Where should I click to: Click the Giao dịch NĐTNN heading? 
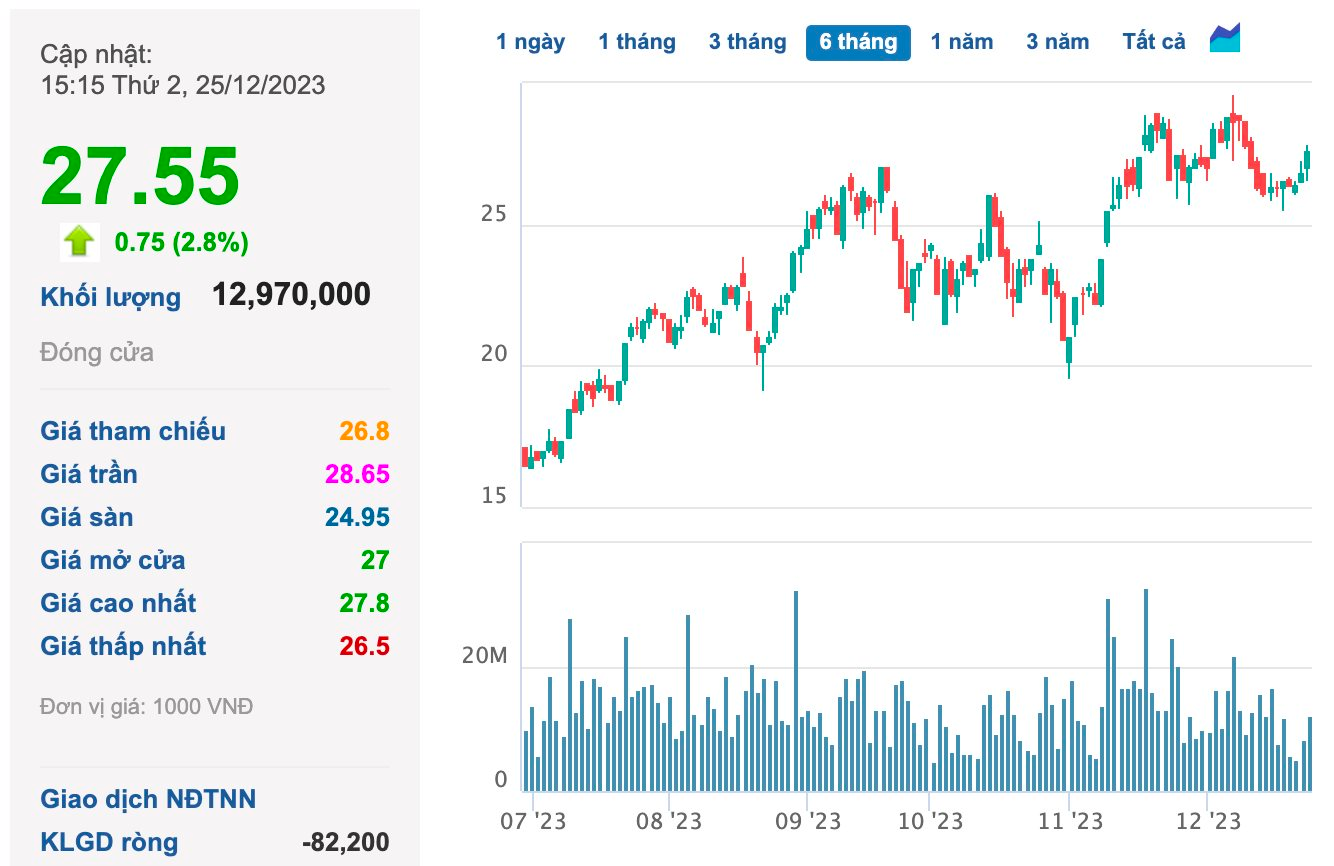(x=148, y=799)
